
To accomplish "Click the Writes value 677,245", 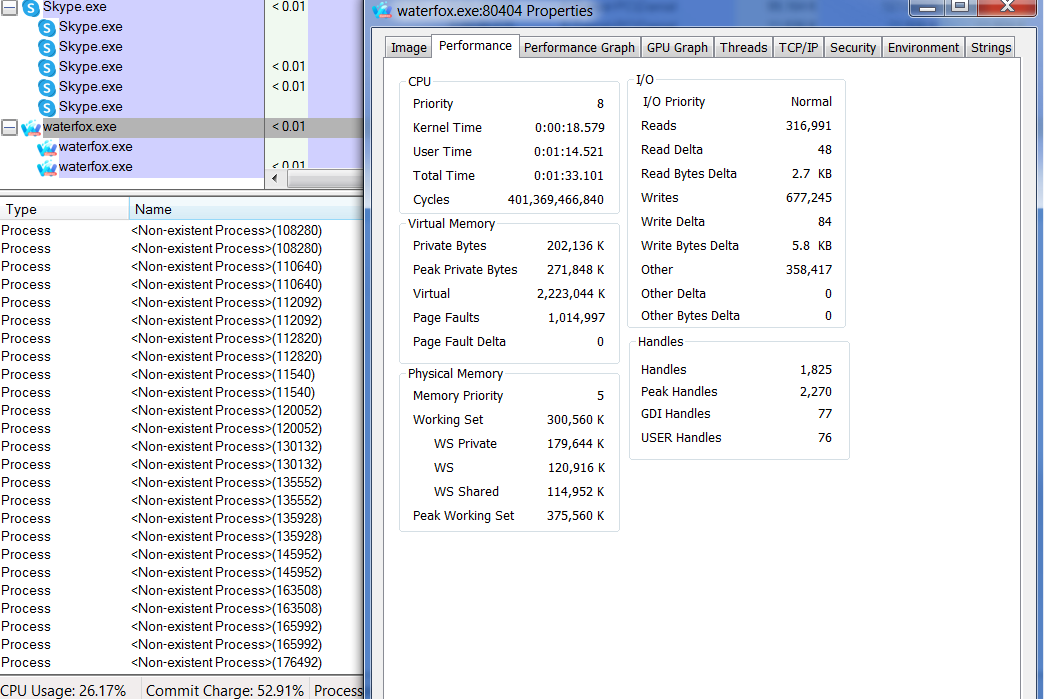I will 808,198.
